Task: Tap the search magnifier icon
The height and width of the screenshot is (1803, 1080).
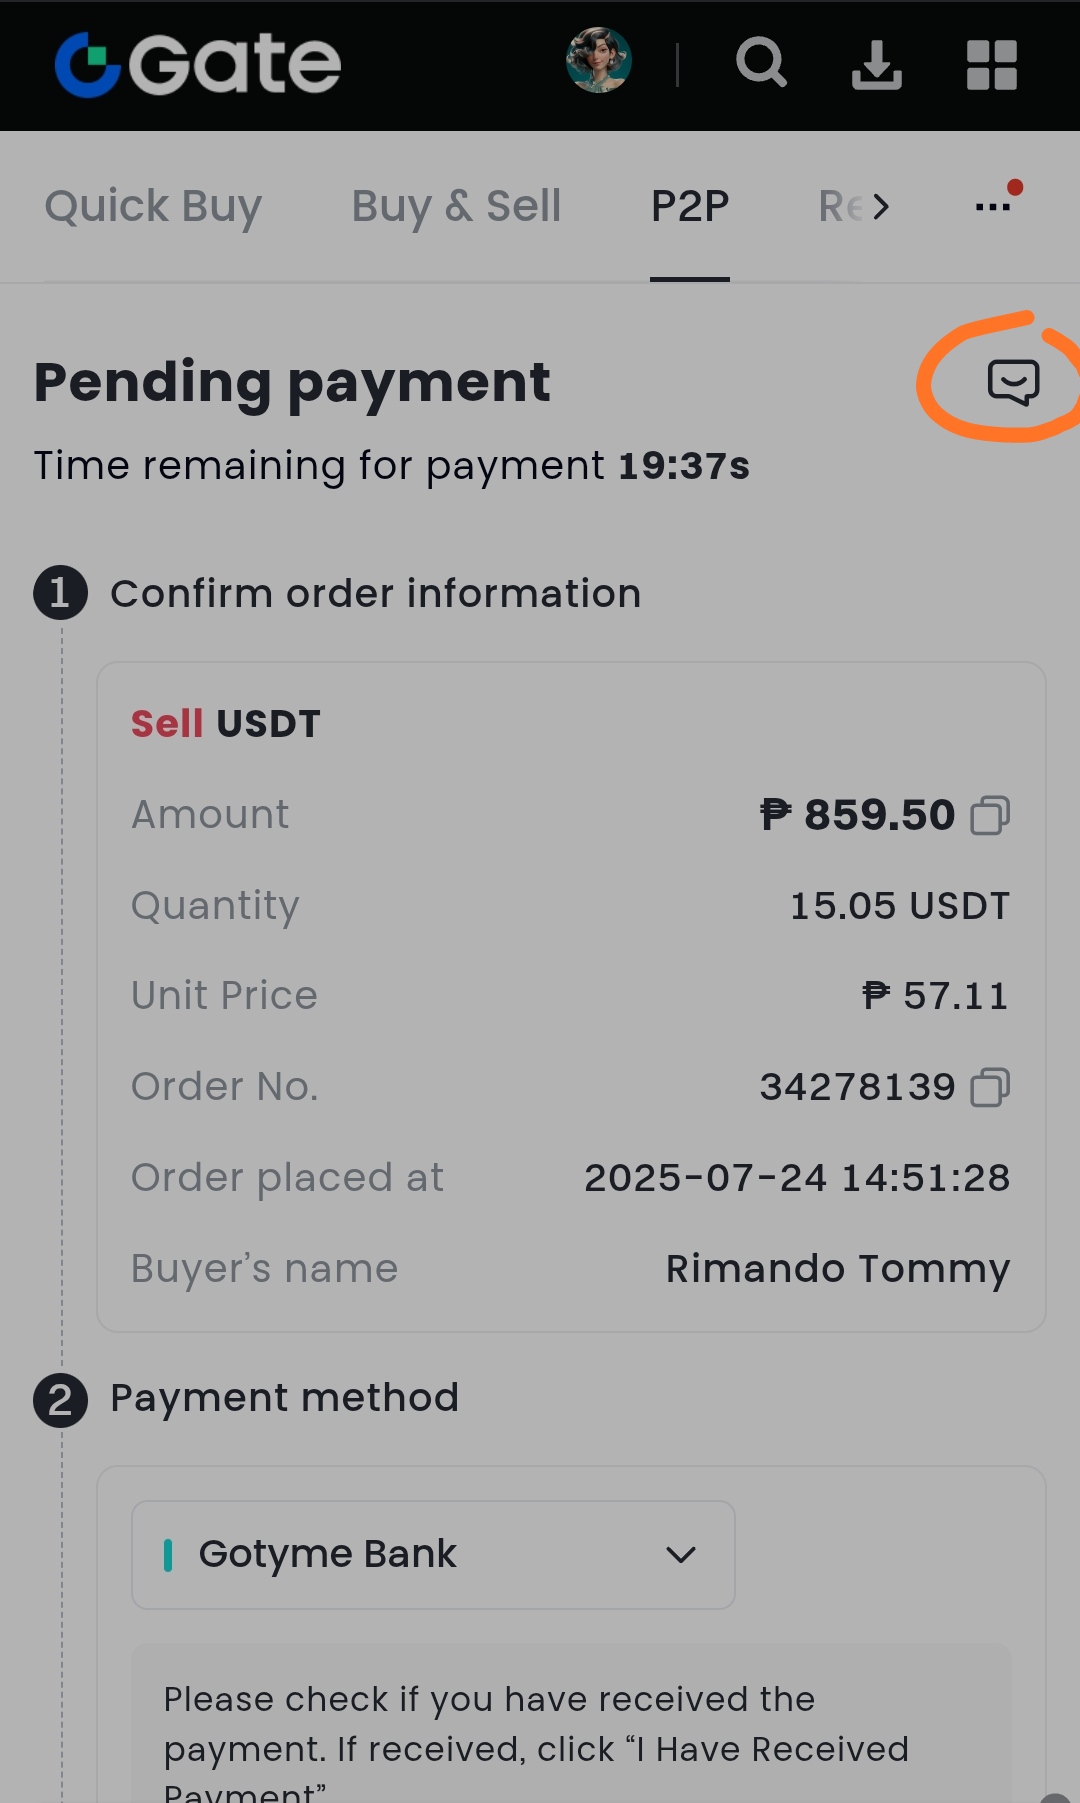Action: [x=762, y=63]
